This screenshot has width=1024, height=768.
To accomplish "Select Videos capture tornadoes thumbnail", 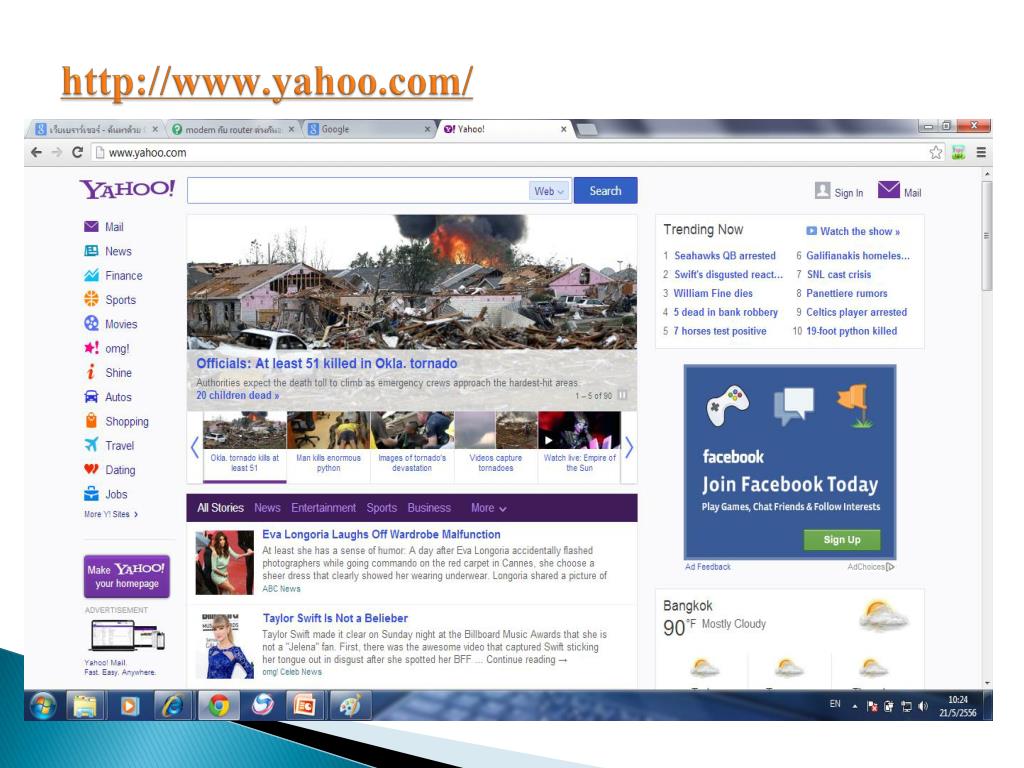I will [496, 447].
